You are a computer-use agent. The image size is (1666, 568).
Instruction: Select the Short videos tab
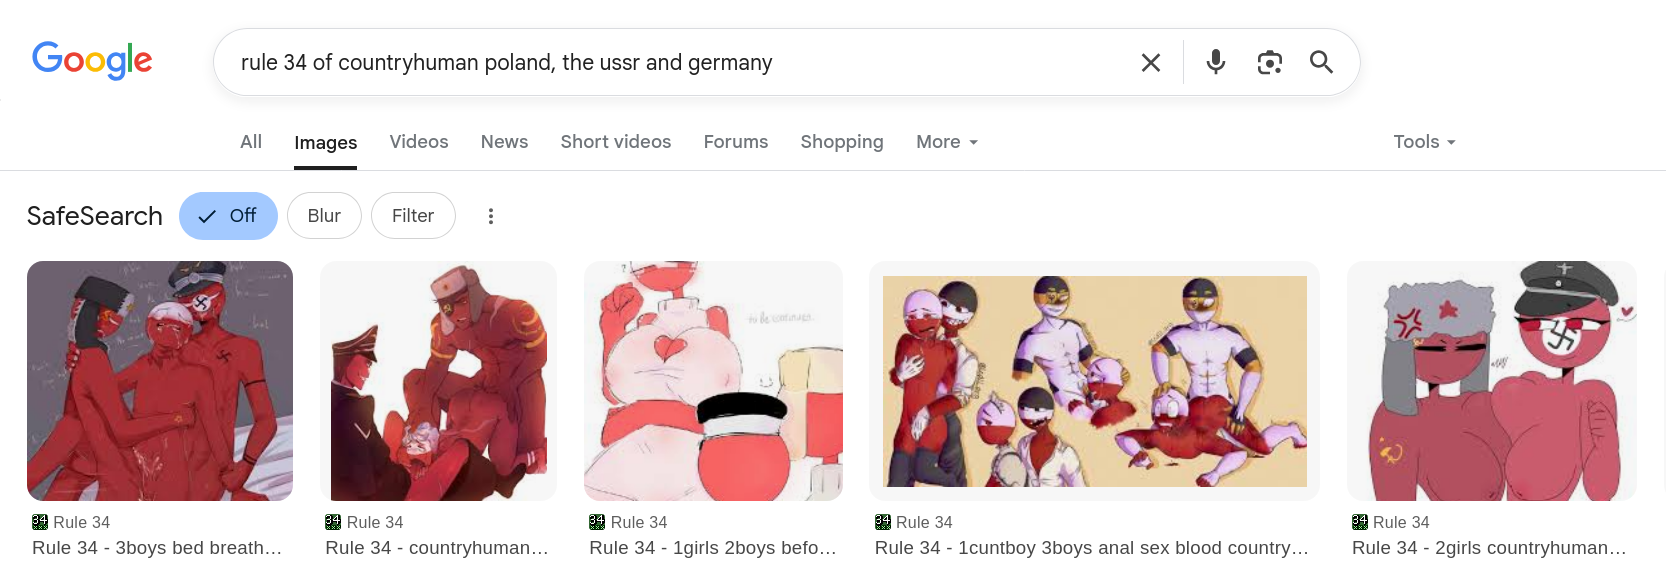pyautogui.click(x=616, y=142)
